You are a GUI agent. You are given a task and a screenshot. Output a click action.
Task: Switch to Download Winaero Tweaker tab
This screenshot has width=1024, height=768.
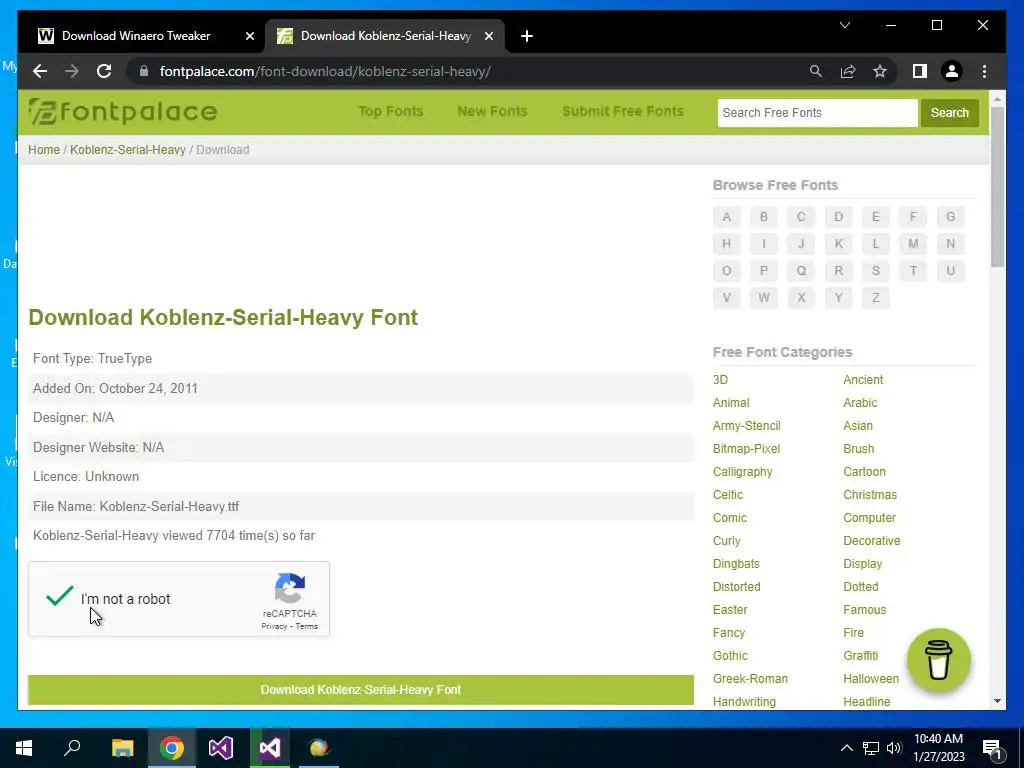pos(136,36)
